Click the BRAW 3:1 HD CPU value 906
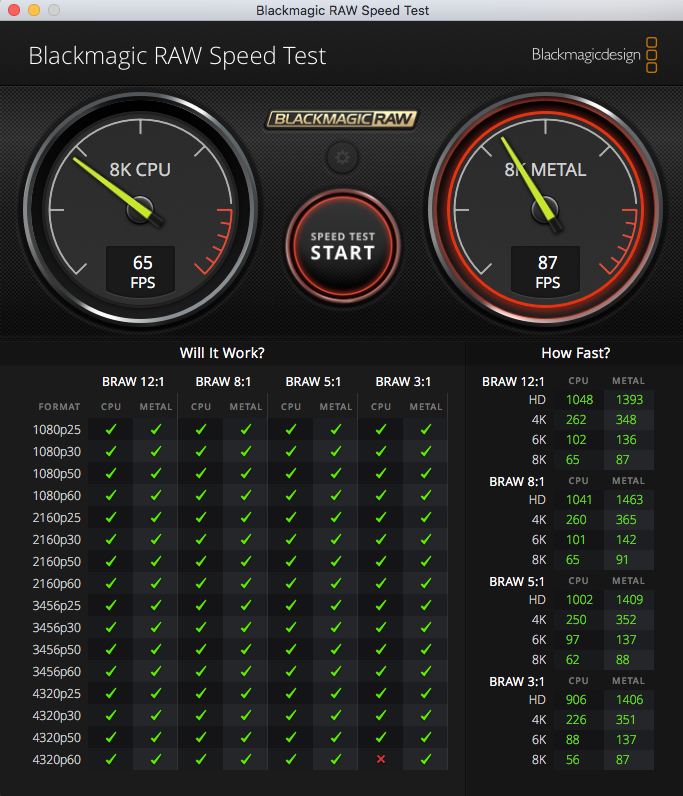The image size is (683, 796). coord(576,700)
